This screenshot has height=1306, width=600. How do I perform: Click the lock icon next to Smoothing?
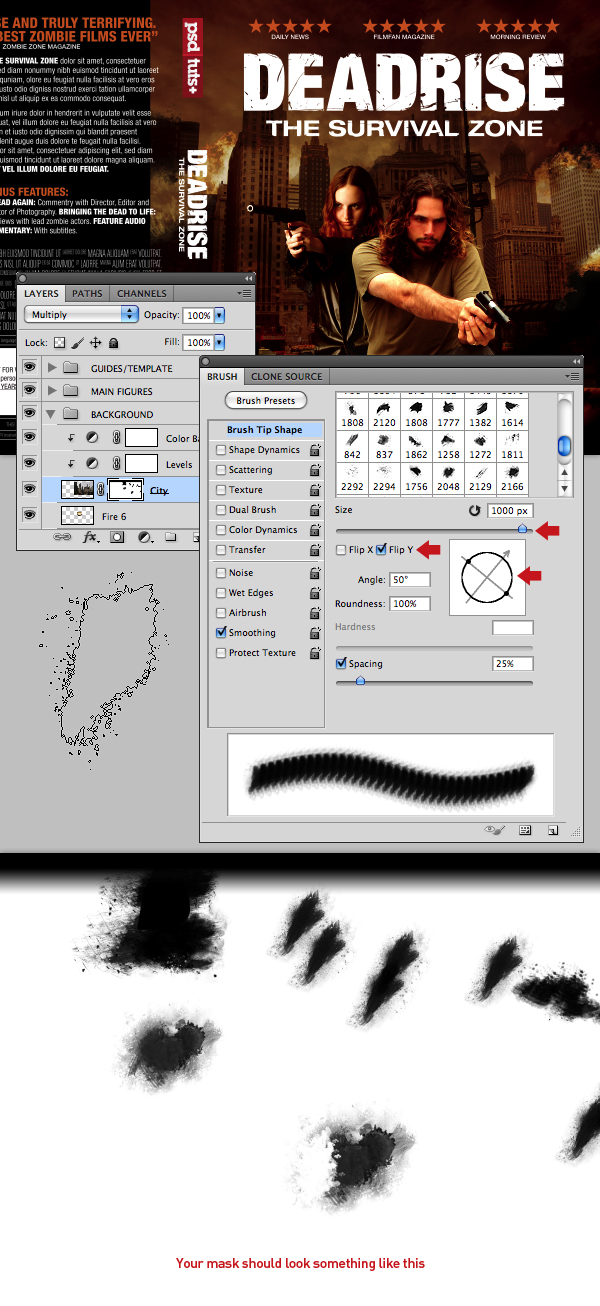[315, 633]
